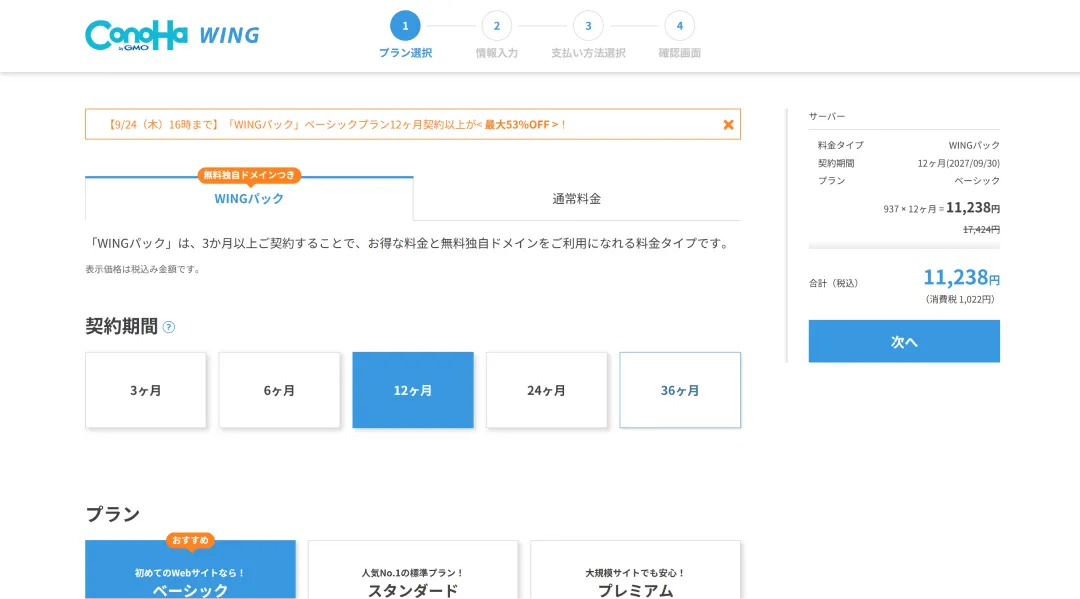Click the サーバー summary heading
1080x599 pixels.
point(827,116)
